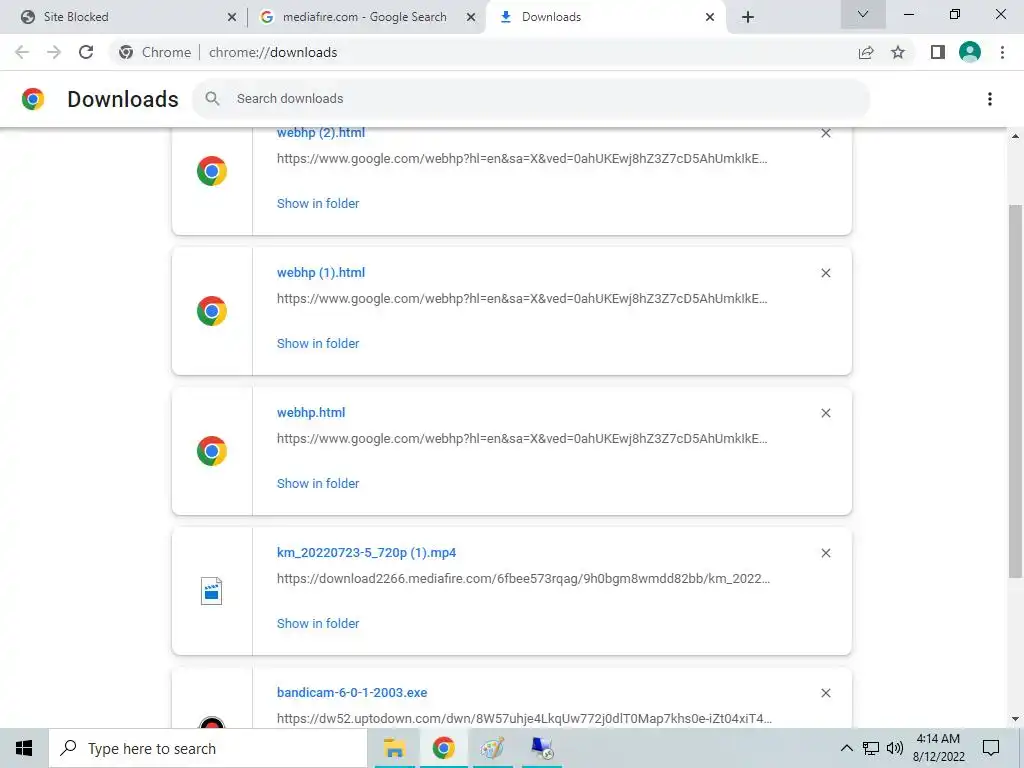Open the notification center icon
The image size is (1024, 768).
[991, 748]
